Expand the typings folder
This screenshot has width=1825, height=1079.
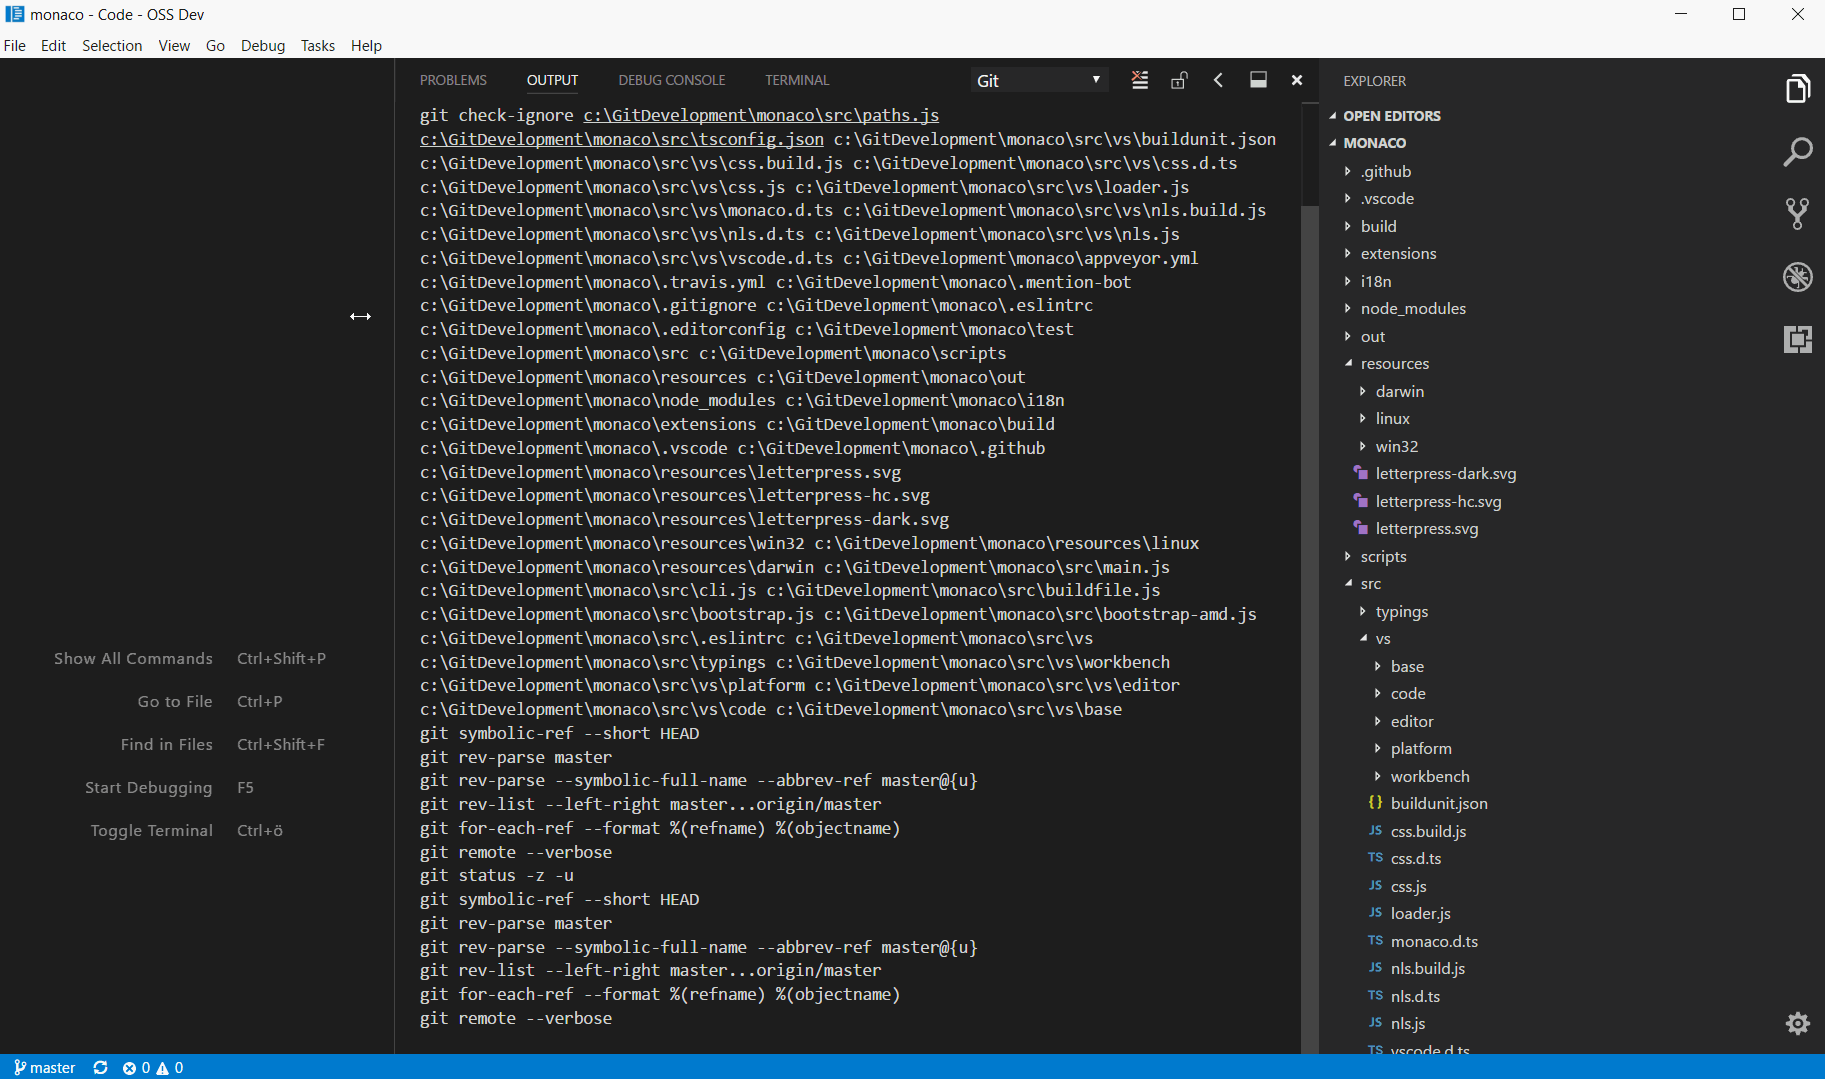pos(1401,611)
